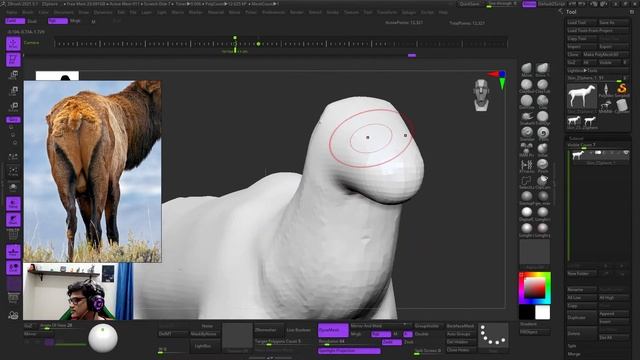The height and width of the screenshot is (360, 640).
Task: Toggle Live Boolean mode
Action: tap(298, 330)
